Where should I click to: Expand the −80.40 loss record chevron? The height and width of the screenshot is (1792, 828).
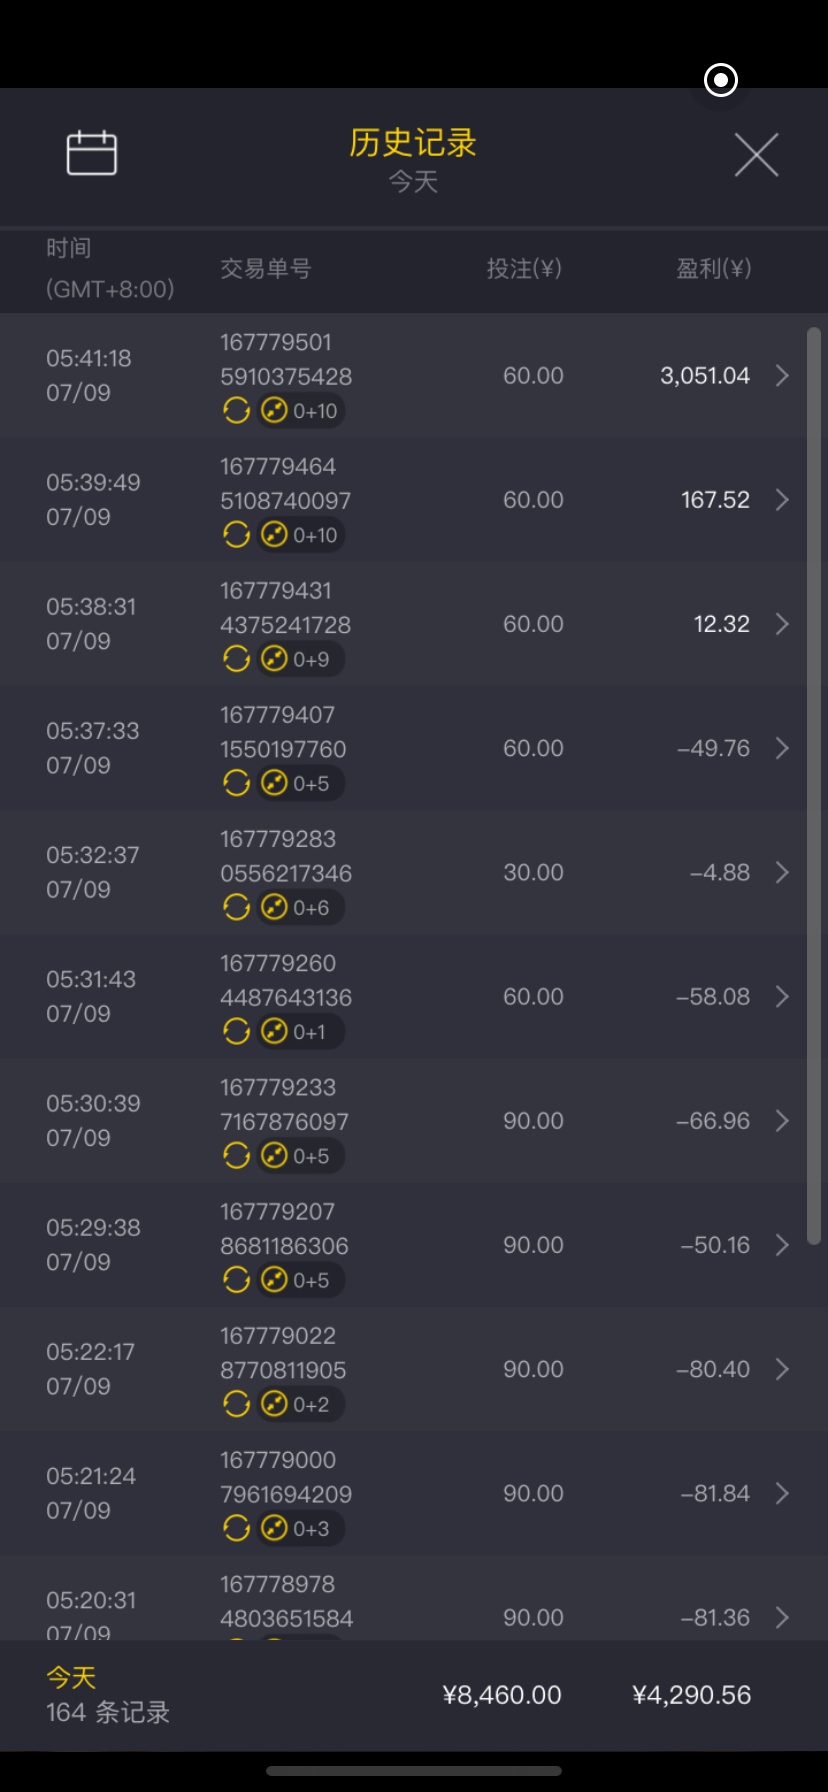coord(782,1369)
